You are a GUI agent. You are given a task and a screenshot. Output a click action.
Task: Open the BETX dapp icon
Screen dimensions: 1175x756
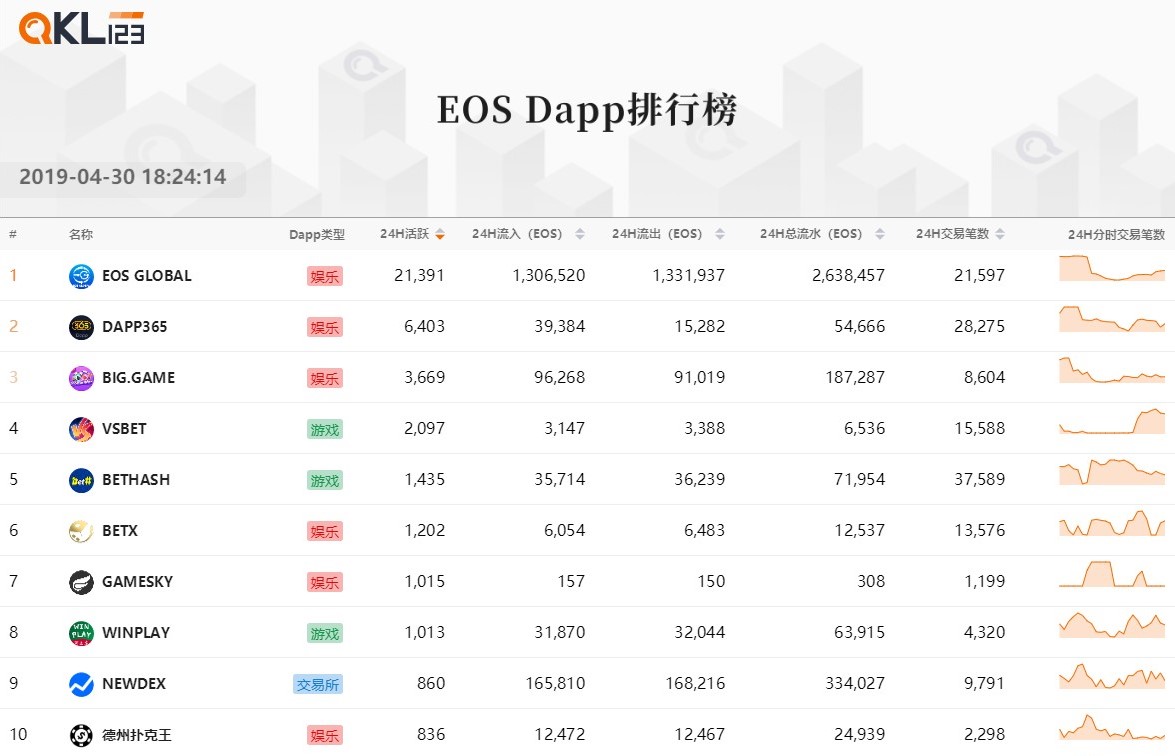[x=81, y=530]
